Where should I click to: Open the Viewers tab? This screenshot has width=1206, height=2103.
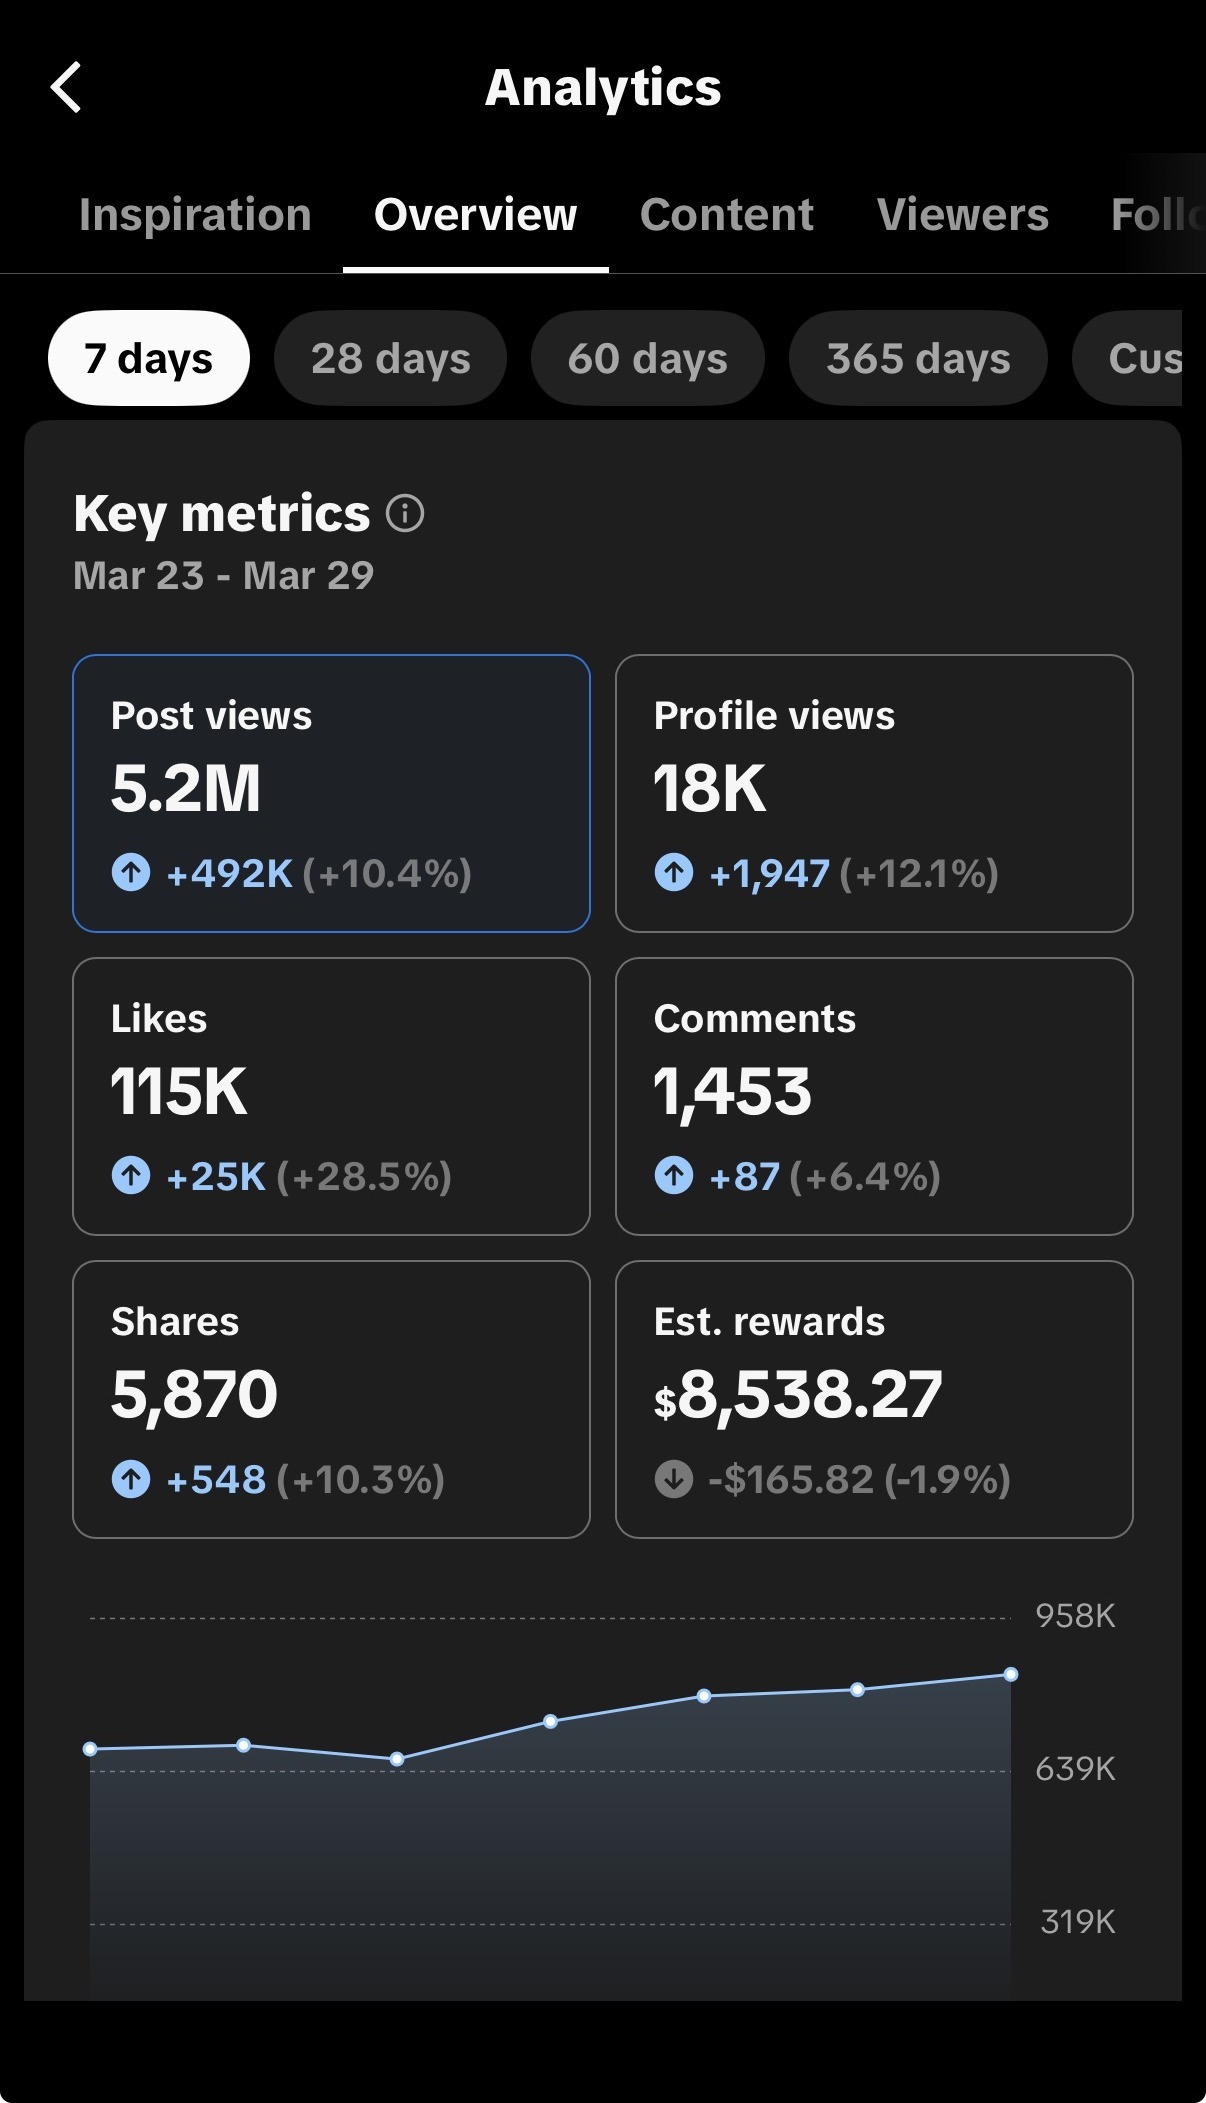pos(963,215)
